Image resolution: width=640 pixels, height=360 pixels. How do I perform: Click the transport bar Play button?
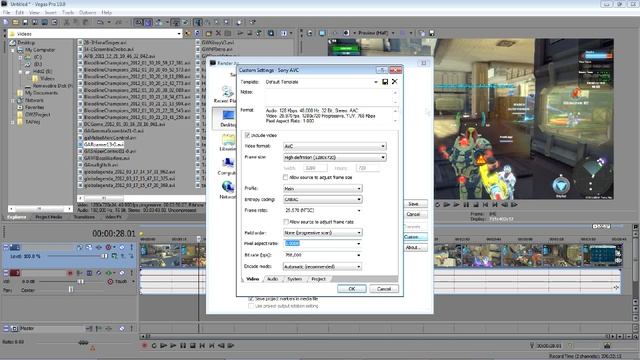point(173,346)
